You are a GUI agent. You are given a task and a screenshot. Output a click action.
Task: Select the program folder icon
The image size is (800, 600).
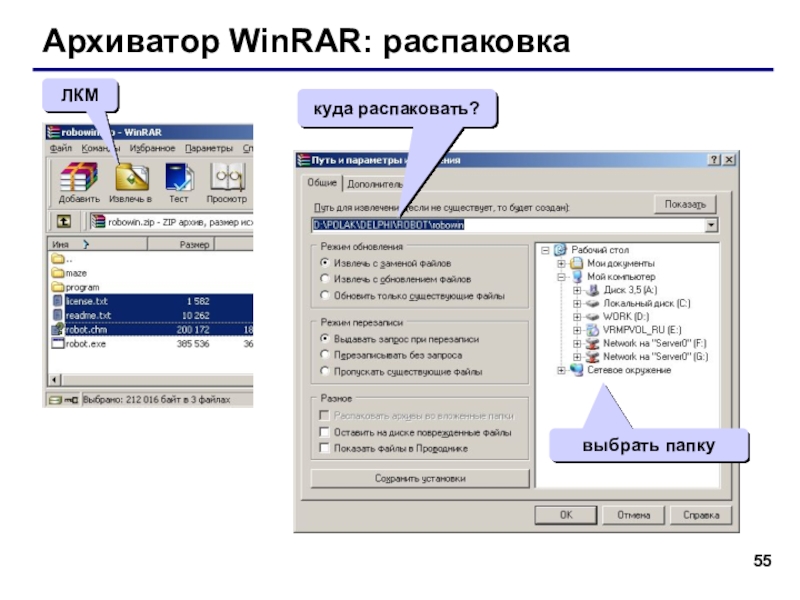pyautogui.click(x=58, y=287)
